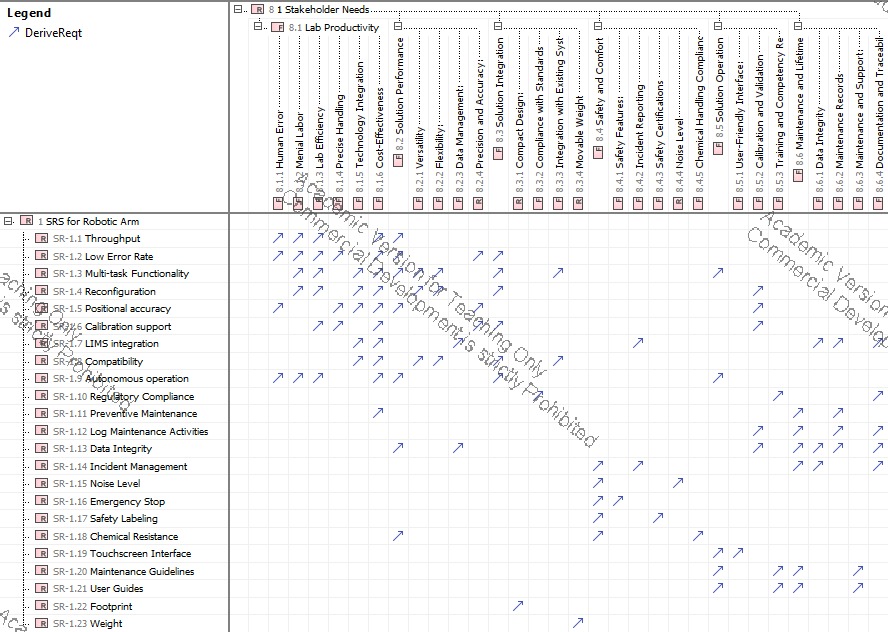Select the SR-1.7 LIMS integration icon
The image size is (888, 632).
41,343
